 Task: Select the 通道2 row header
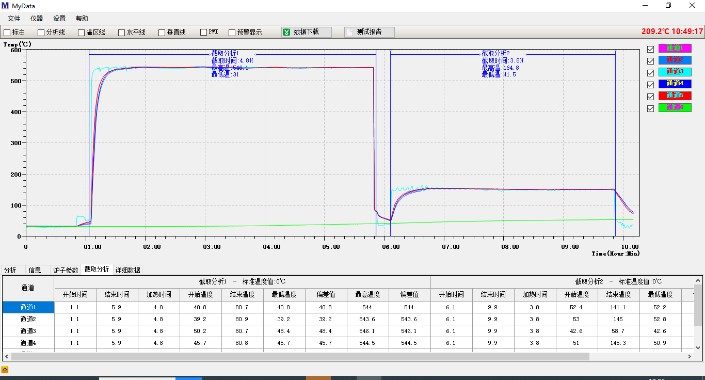(x=28, y=319)
